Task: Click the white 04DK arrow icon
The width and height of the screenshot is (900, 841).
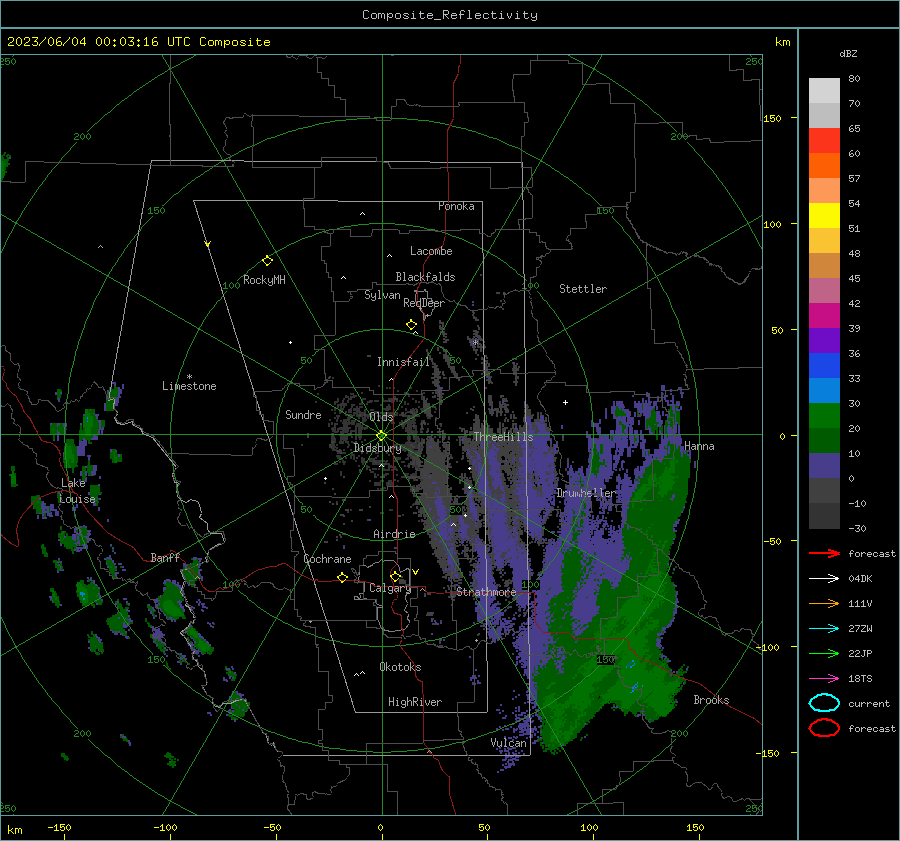Action: pyautogui.click(x=824, y=579)
